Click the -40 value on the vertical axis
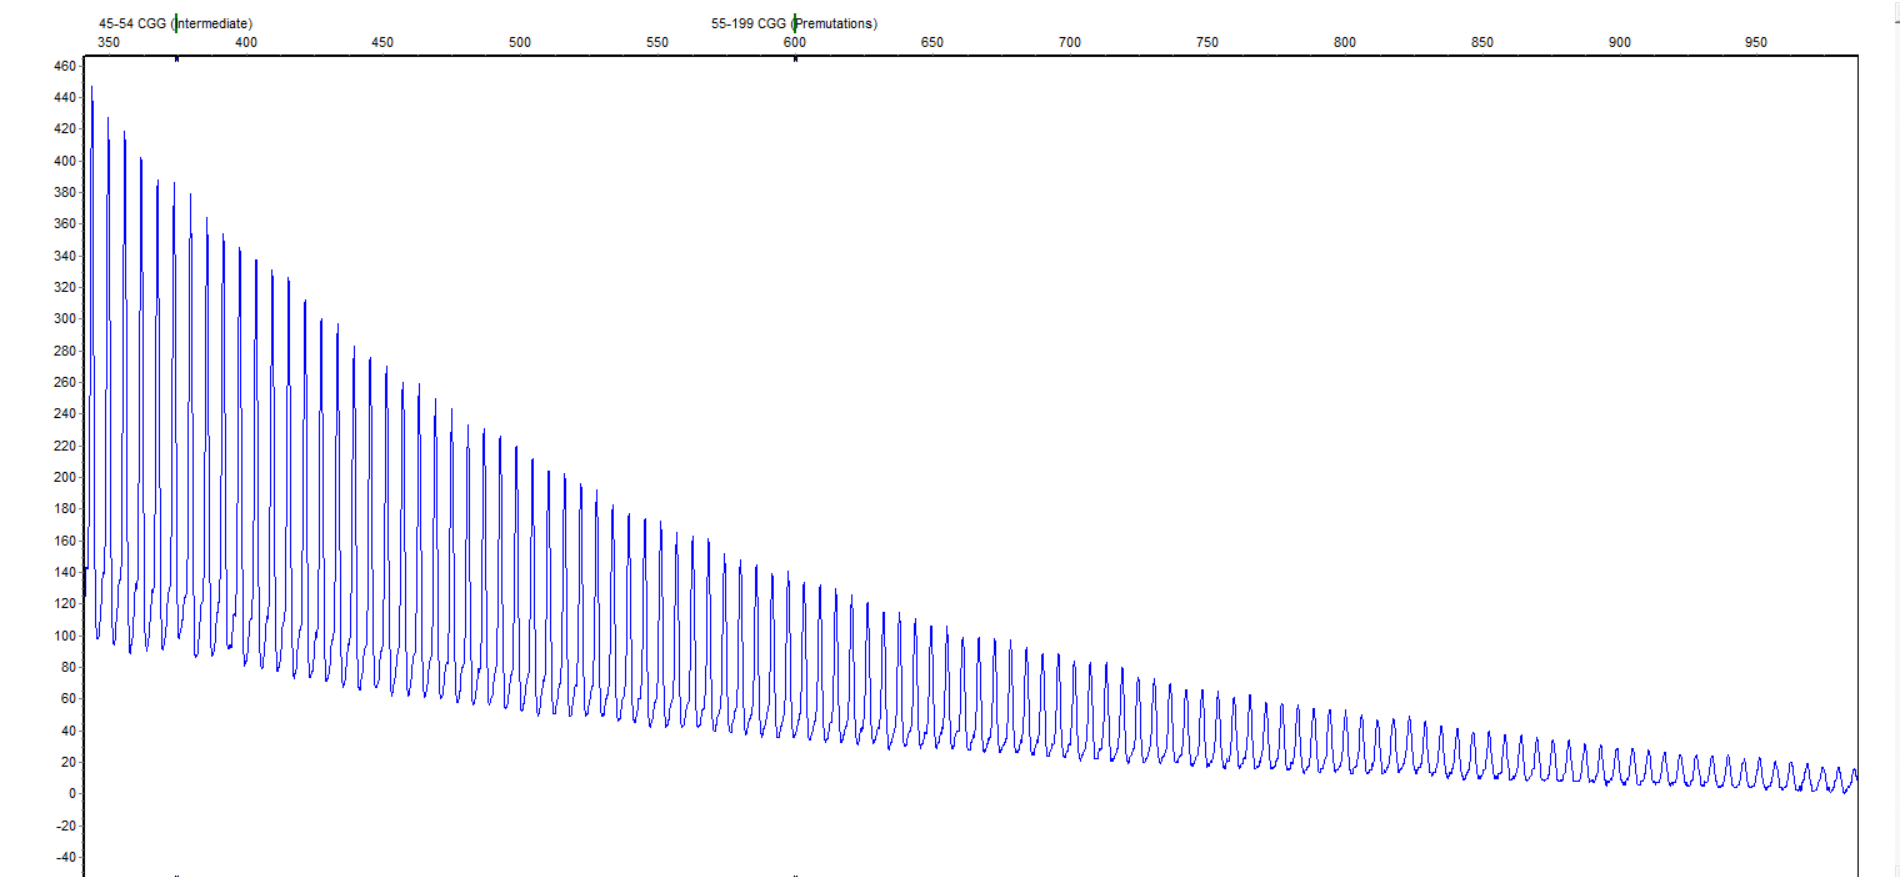This screenshot has width=1902, height=879. [x=66, y=857]
